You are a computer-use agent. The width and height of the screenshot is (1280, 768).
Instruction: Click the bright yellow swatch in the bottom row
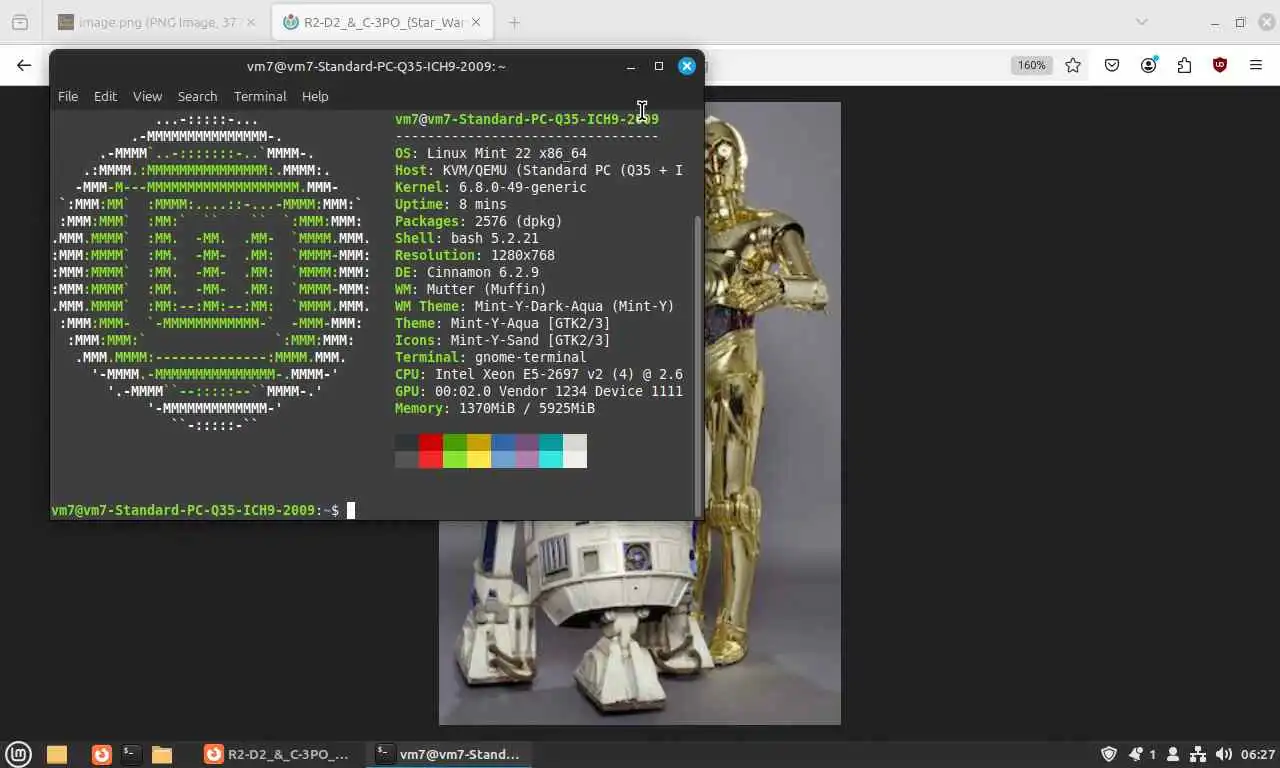tap(479, 459)
